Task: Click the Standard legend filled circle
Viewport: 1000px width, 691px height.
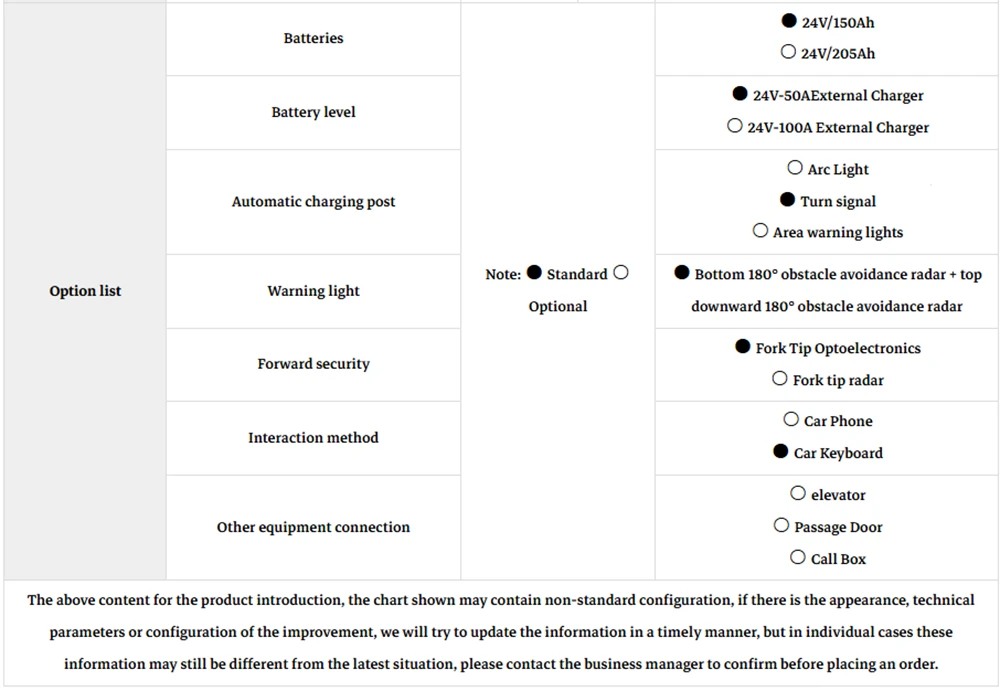Action: (534, 272)
